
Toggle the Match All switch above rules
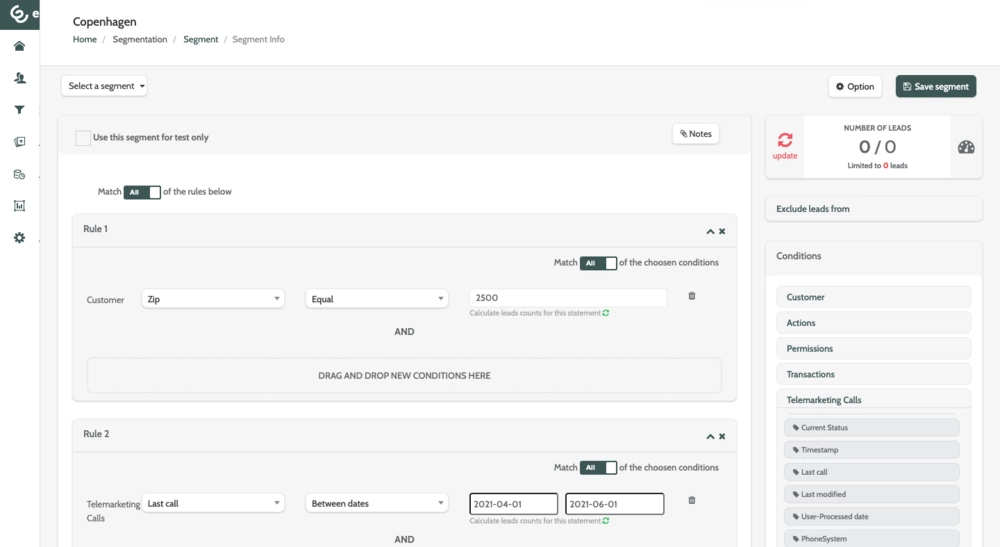(x=142, y=192)
